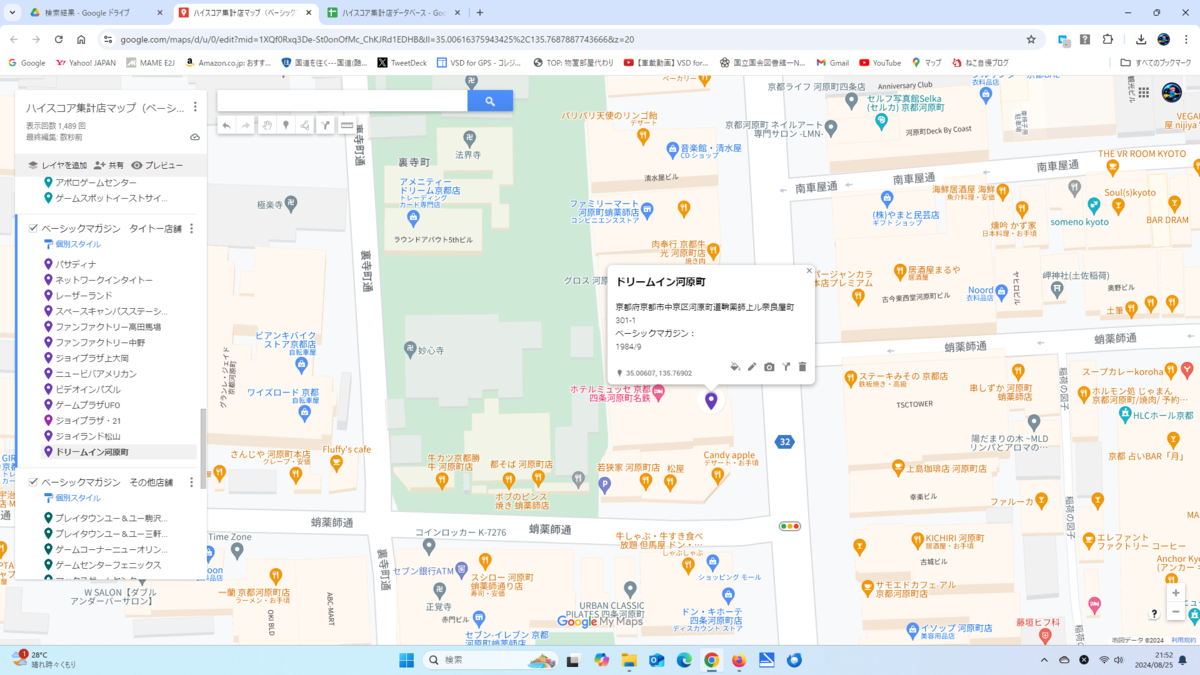Open Chrome from the Windows taskbar

coord(711,660)
